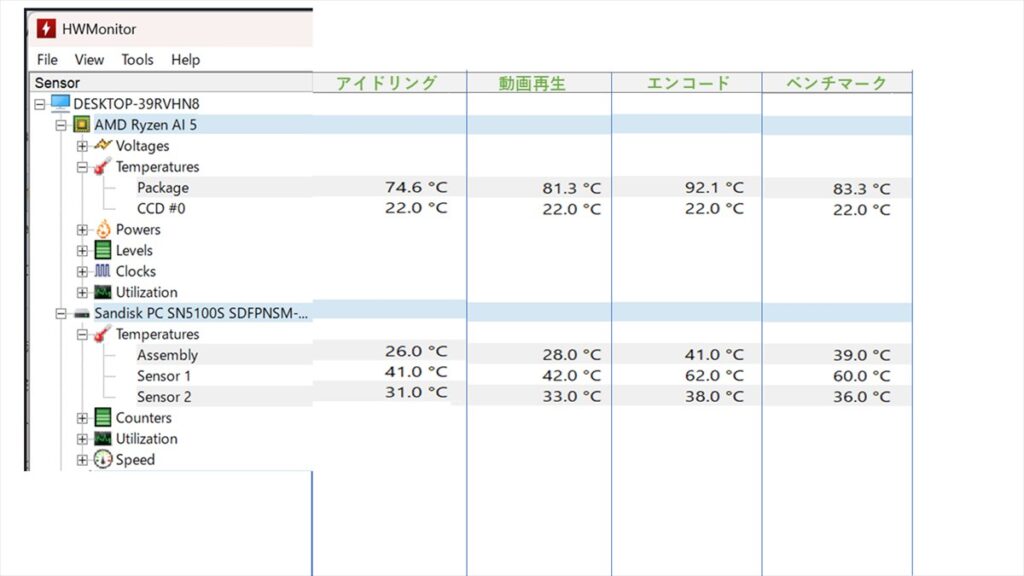Click the Utilization graph icon under AMD Ryzen
This screenshot has height=576, width=1024.
click(x=103, y=292)
